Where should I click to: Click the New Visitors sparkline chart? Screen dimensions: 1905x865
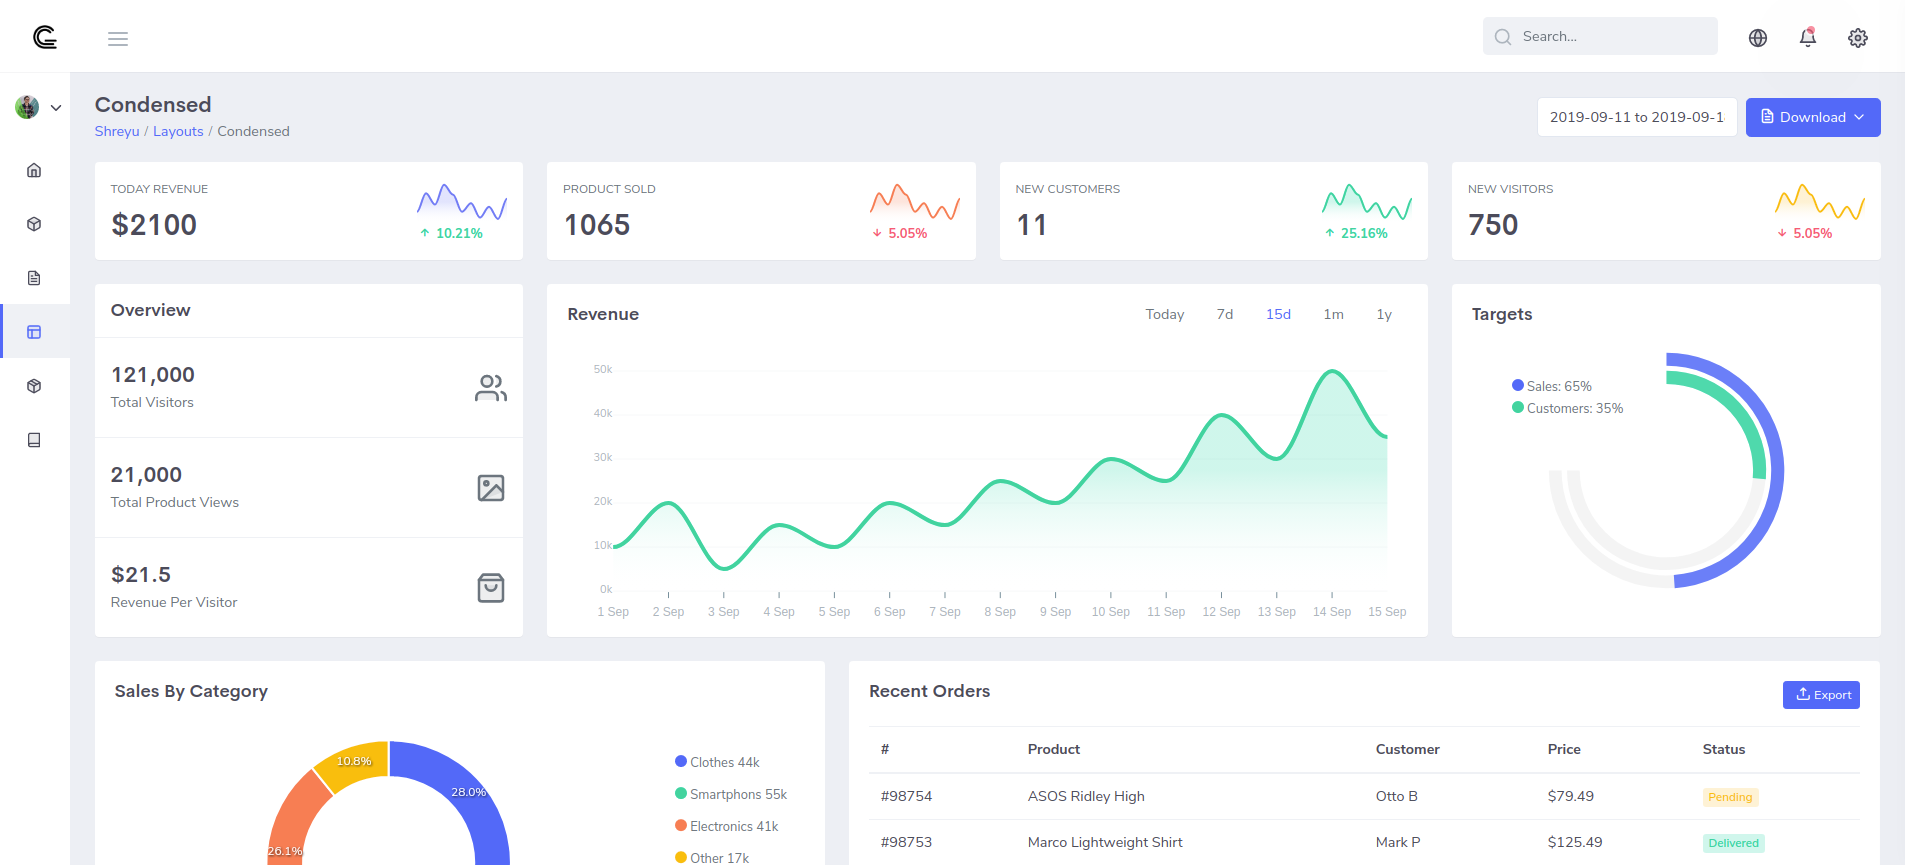pos(1820,201)
